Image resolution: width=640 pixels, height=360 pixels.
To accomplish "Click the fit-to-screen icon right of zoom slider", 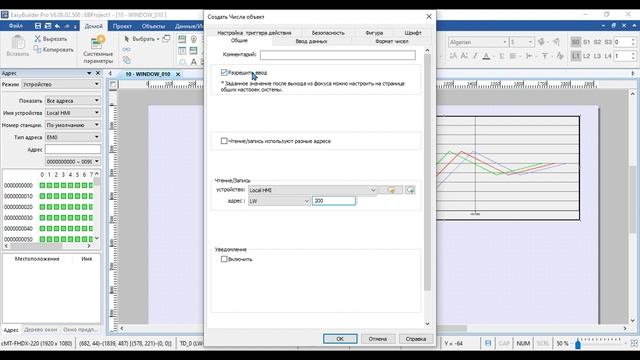I will (634, 344).
